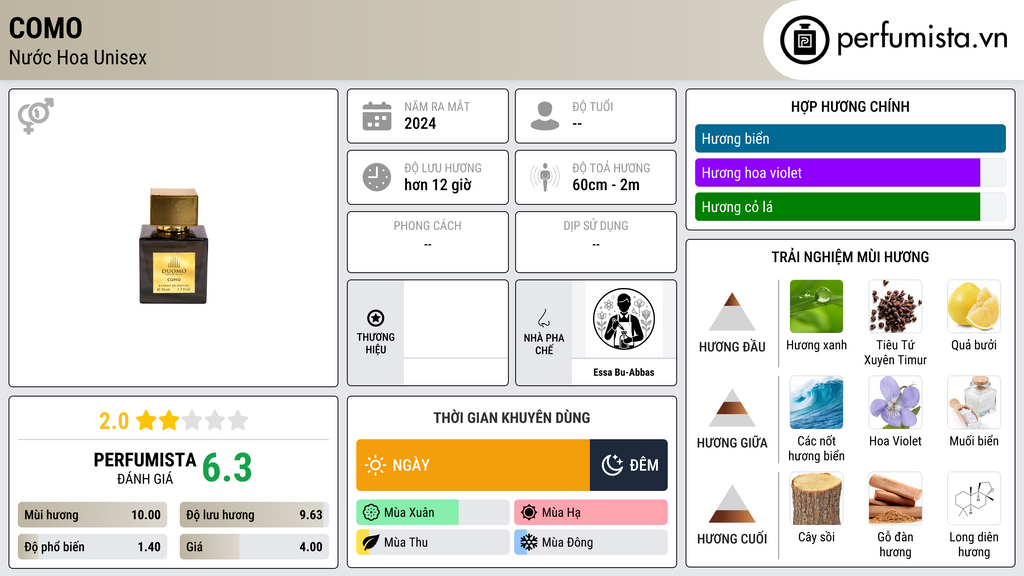1024x576 pixels.
Task: Open the Muối biển sea salt image
Action: [x=974, y=402]
